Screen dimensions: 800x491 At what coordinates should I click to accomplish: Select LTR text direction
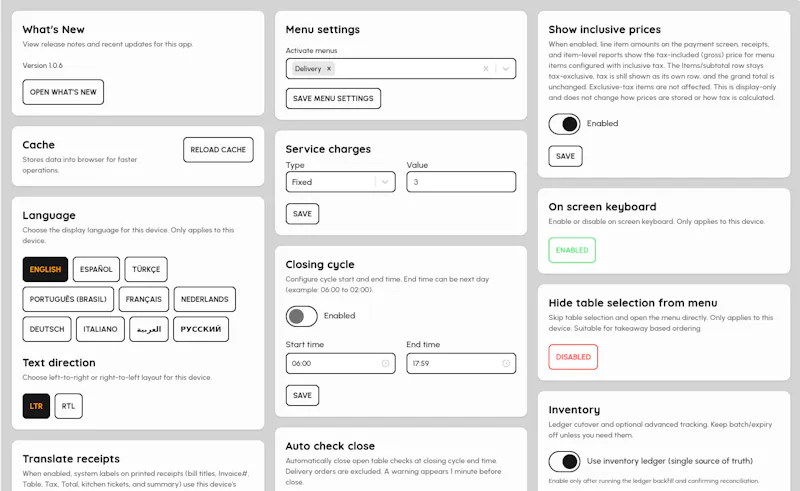[x=36, y=406]
